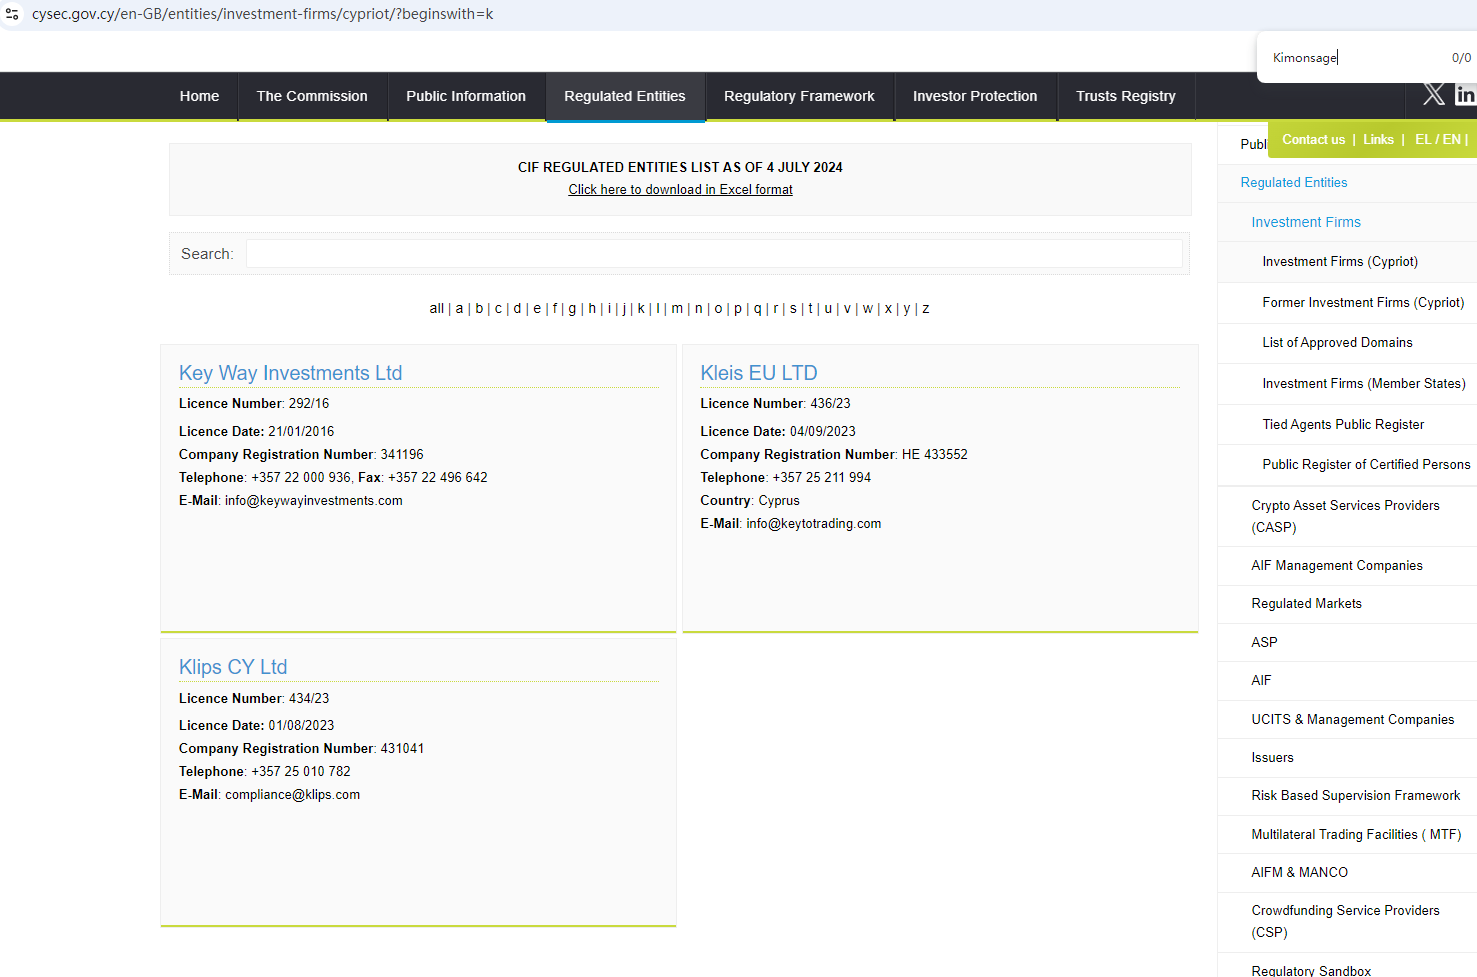Filter entities by letter 'e'
Viewport: 1477px width, 977px height.
(537, 309)
